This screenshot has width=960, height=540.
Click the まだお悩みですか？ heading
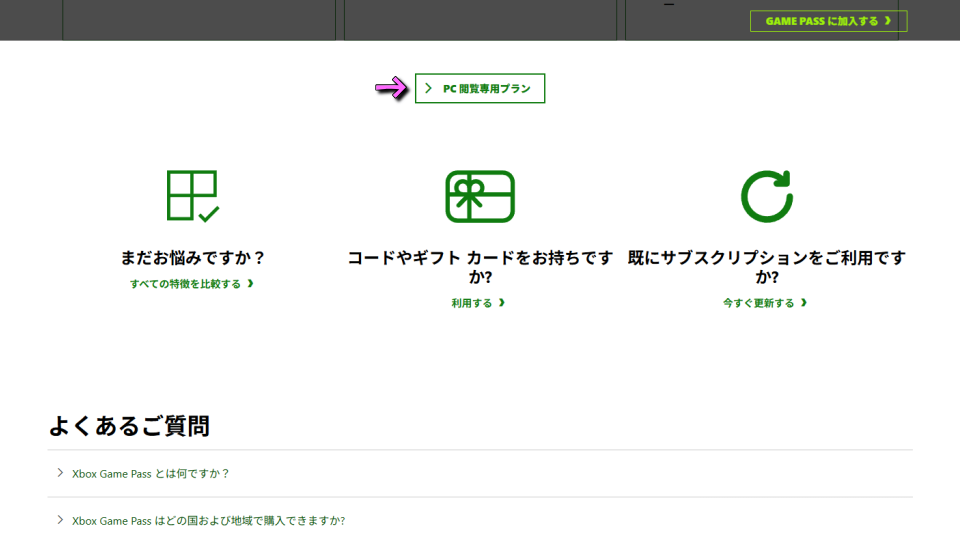click(x=193, y=258)
